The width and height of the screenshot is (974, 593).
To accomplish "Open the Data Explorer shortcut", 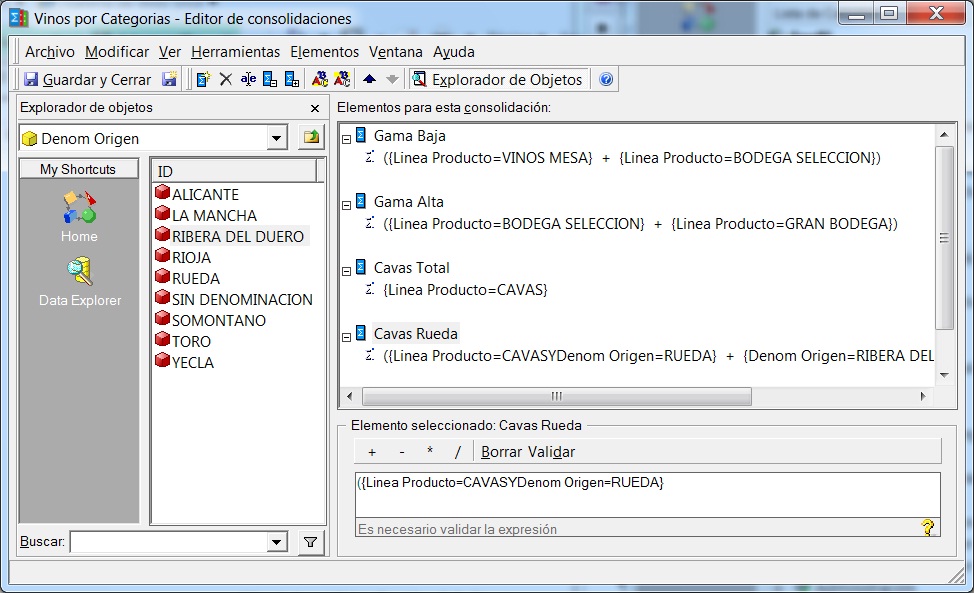I will coord(79,280).
